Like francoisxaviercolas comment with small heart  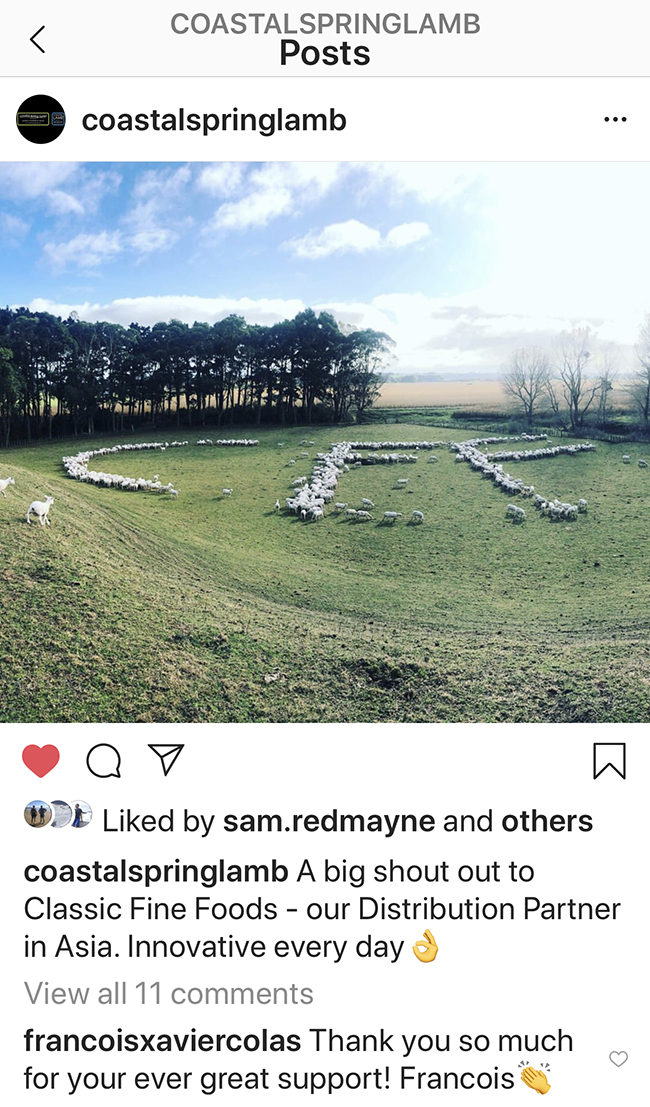coord(618,1058)
